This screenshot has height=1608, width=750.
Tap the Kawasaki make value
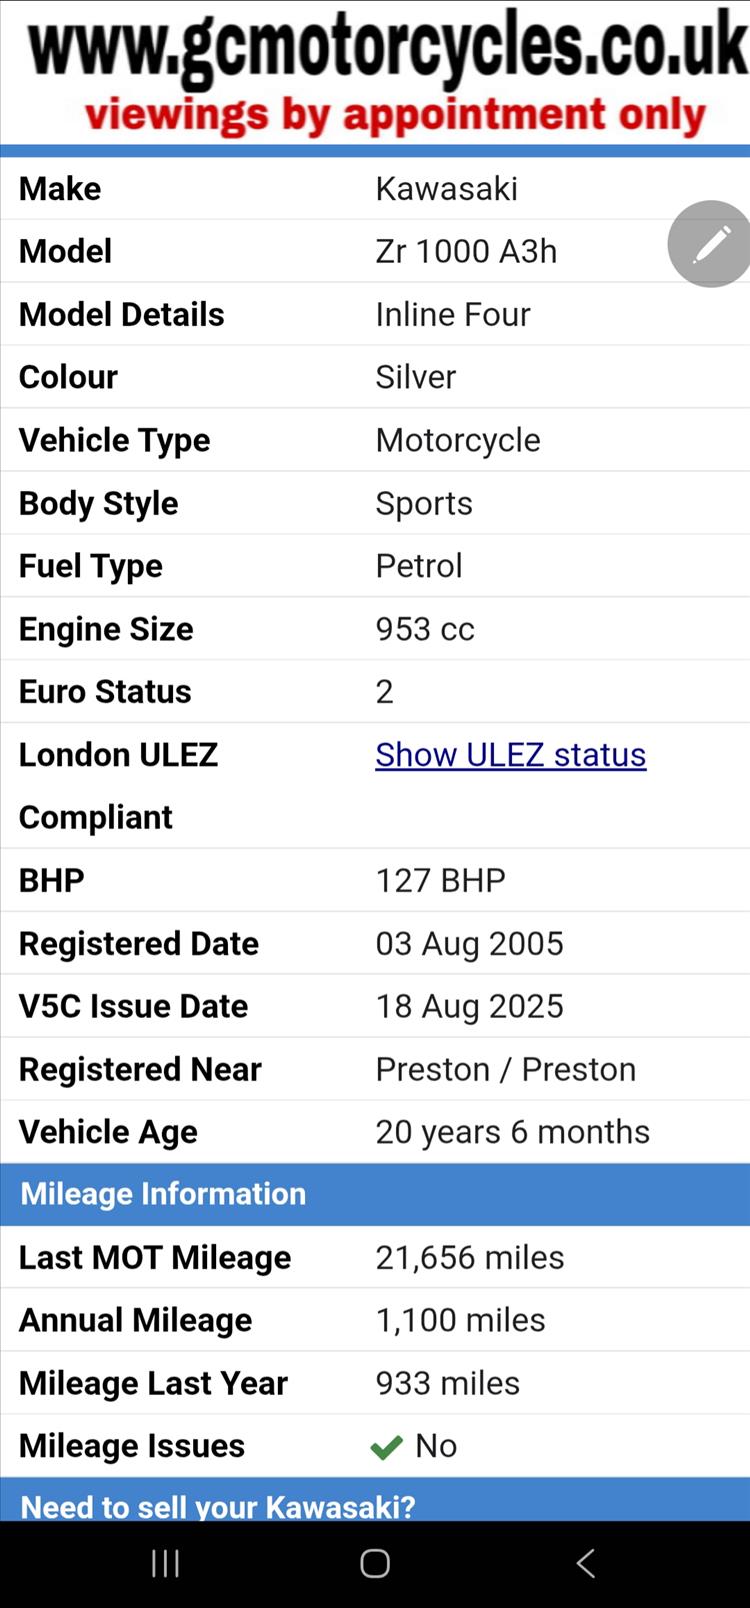pyautogui.click(x=446, y=188)
